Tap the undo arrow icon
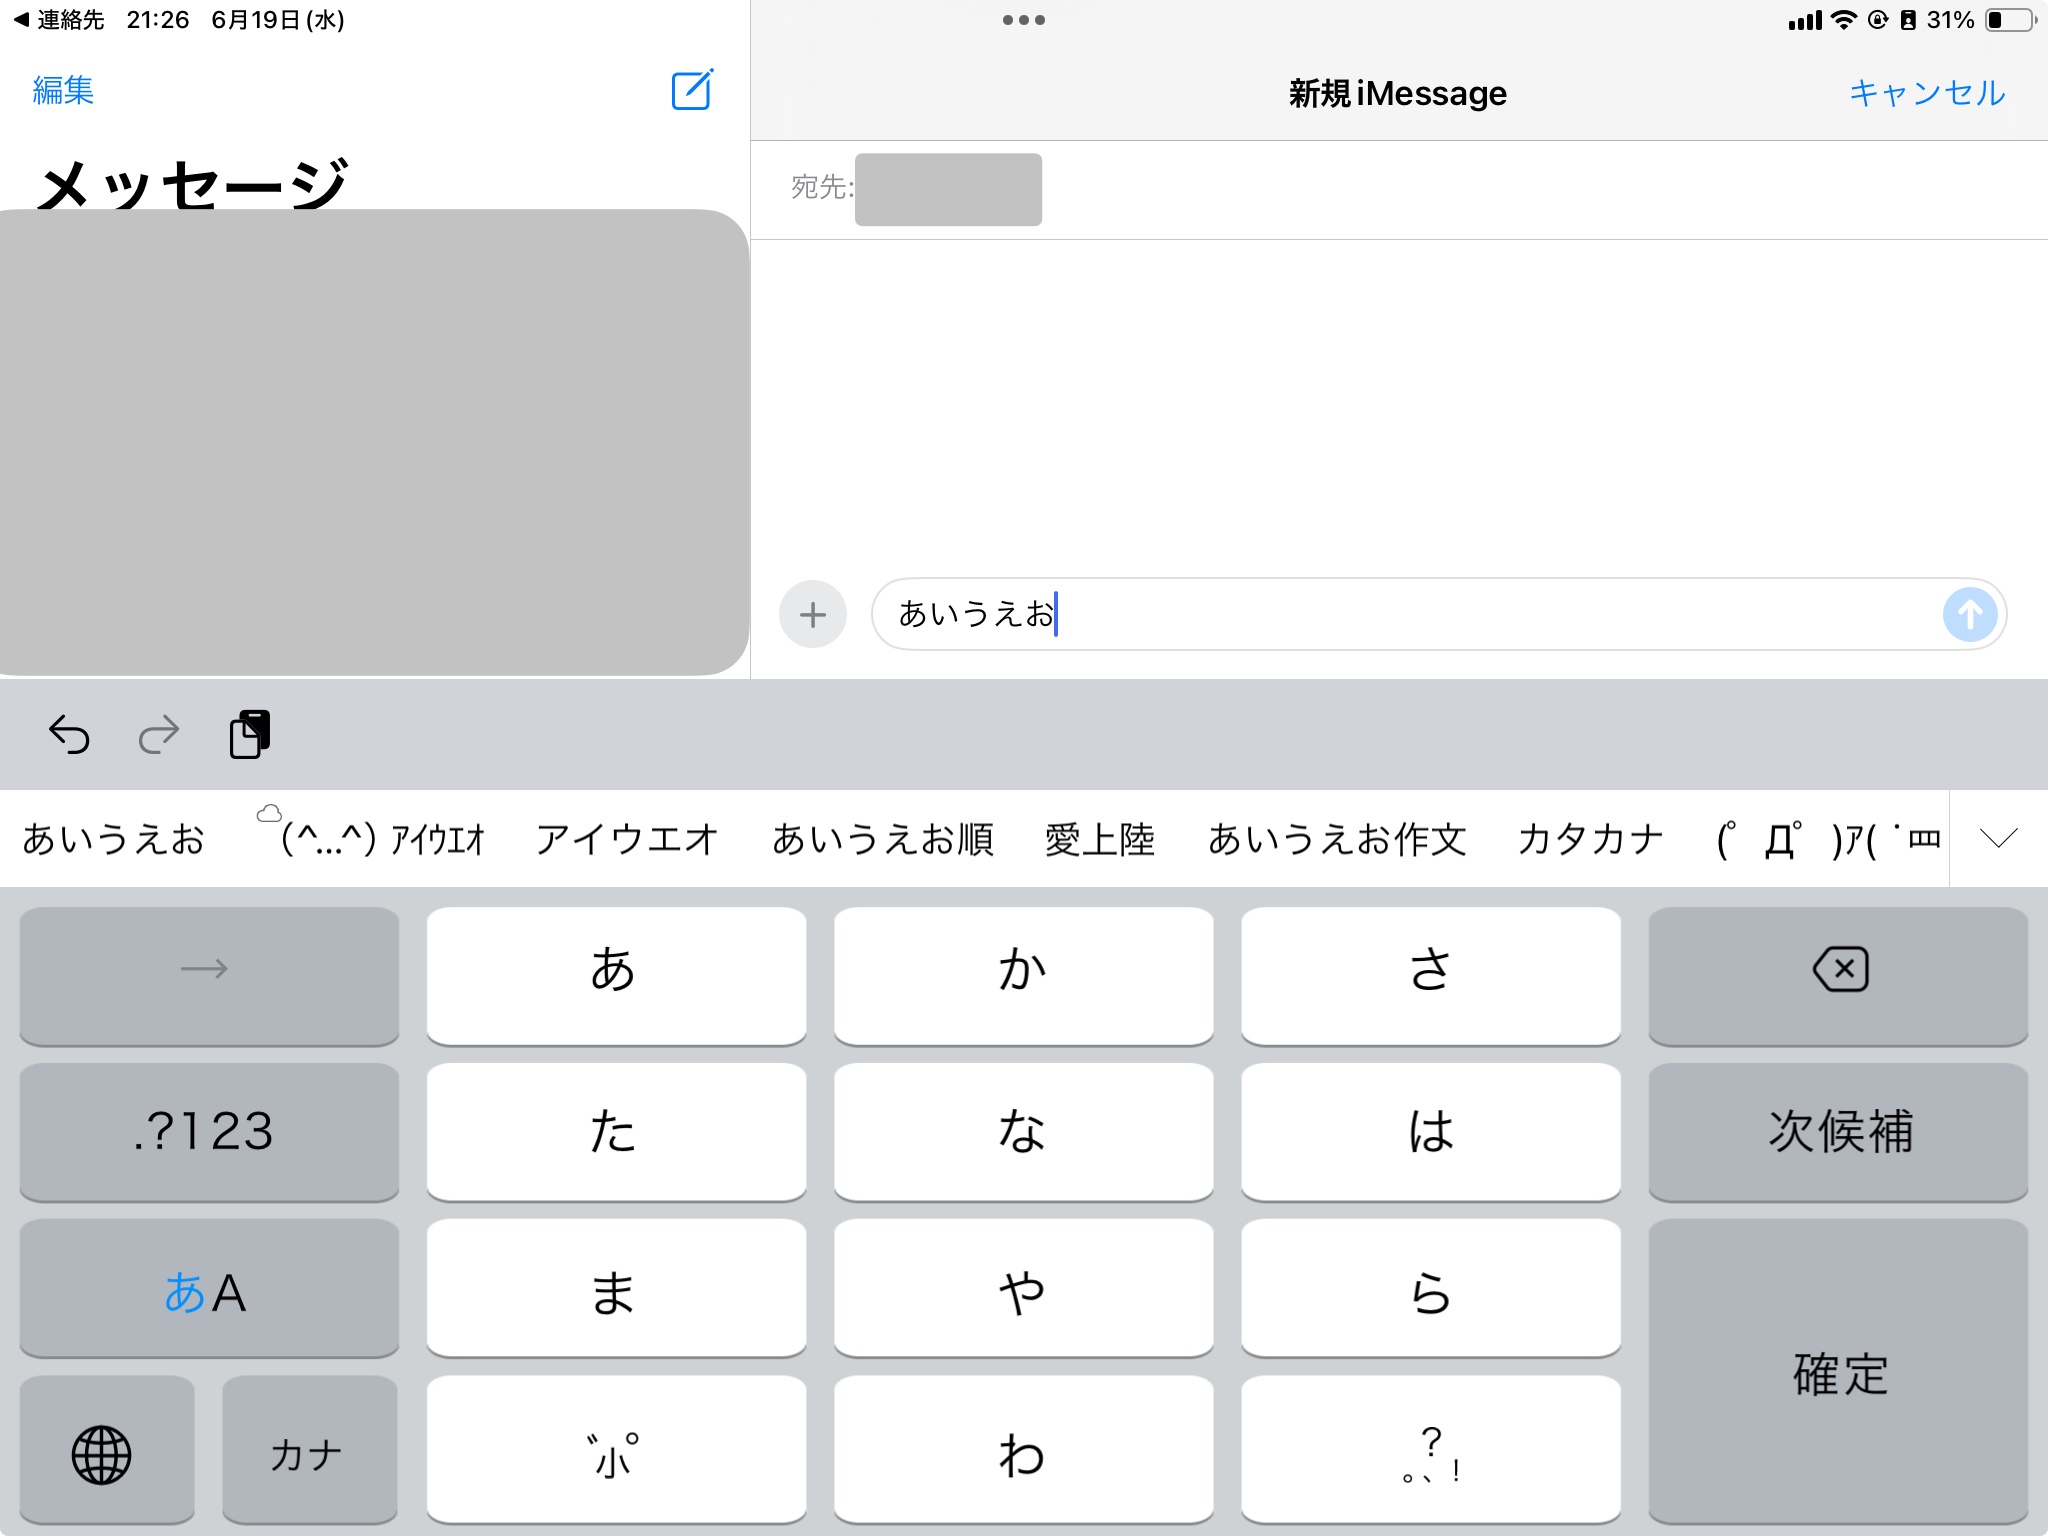The image size is (2048, 1536). click(x=69, y=735)
